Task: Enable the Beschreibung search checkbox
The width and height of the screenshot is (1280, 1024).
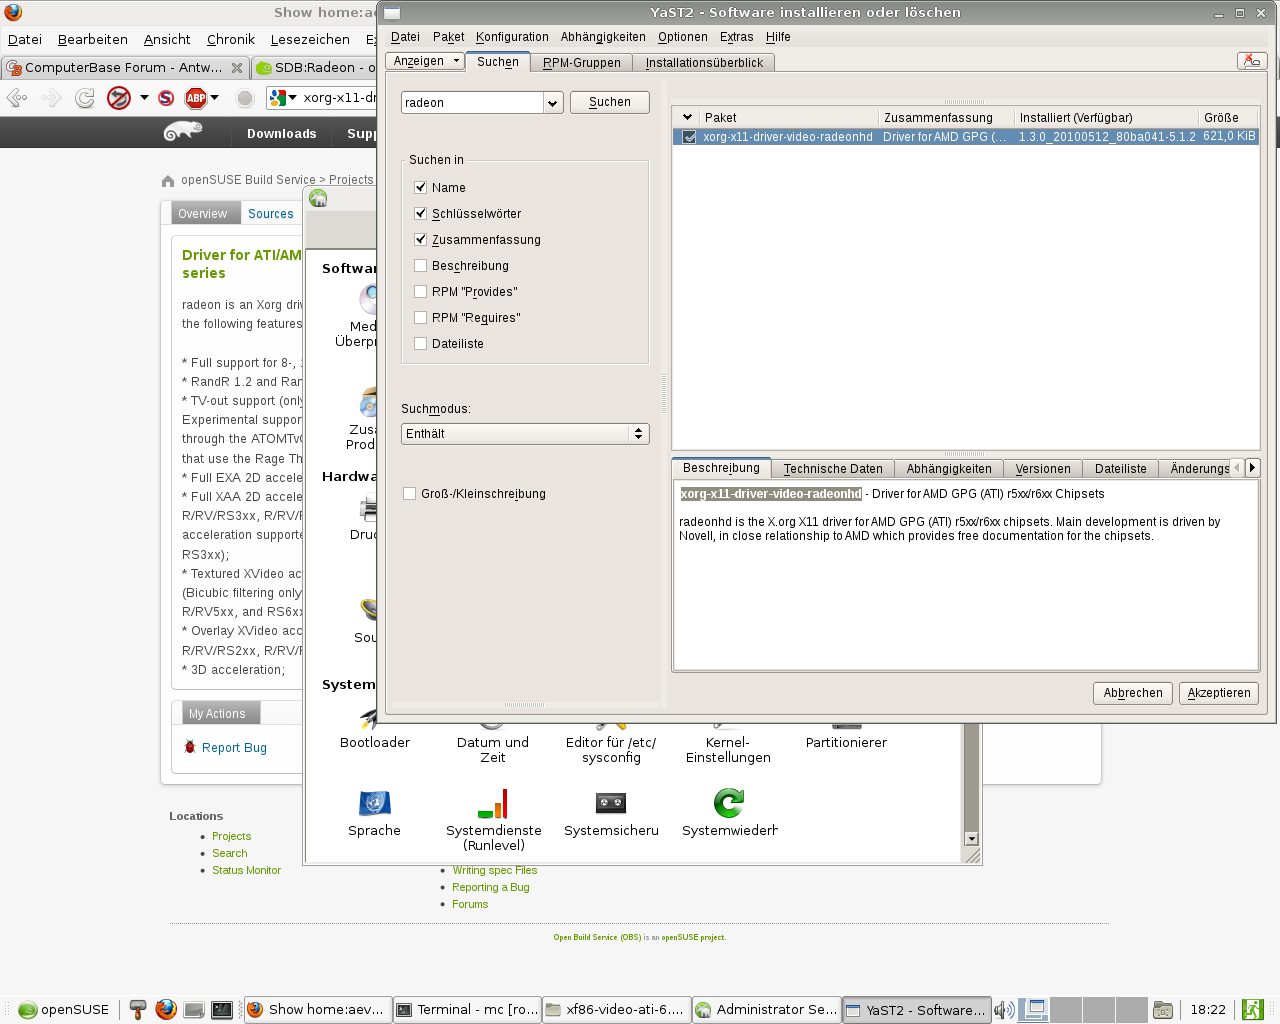Action: [420, 265]
